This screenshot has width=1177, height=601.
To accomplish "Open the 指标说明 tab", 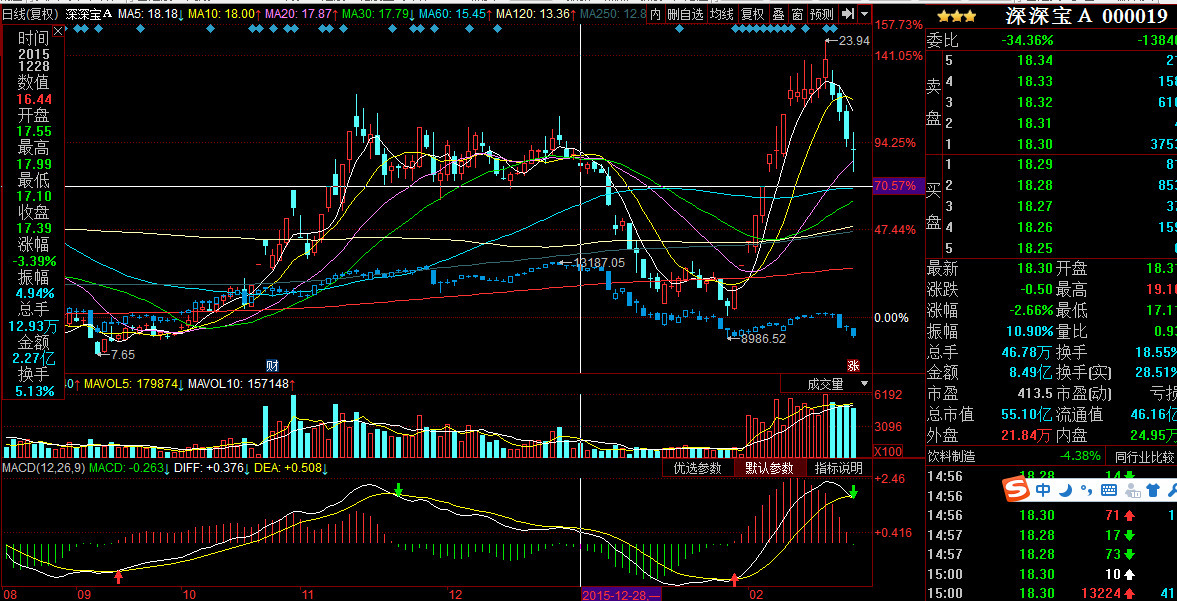I will point(839,468).
